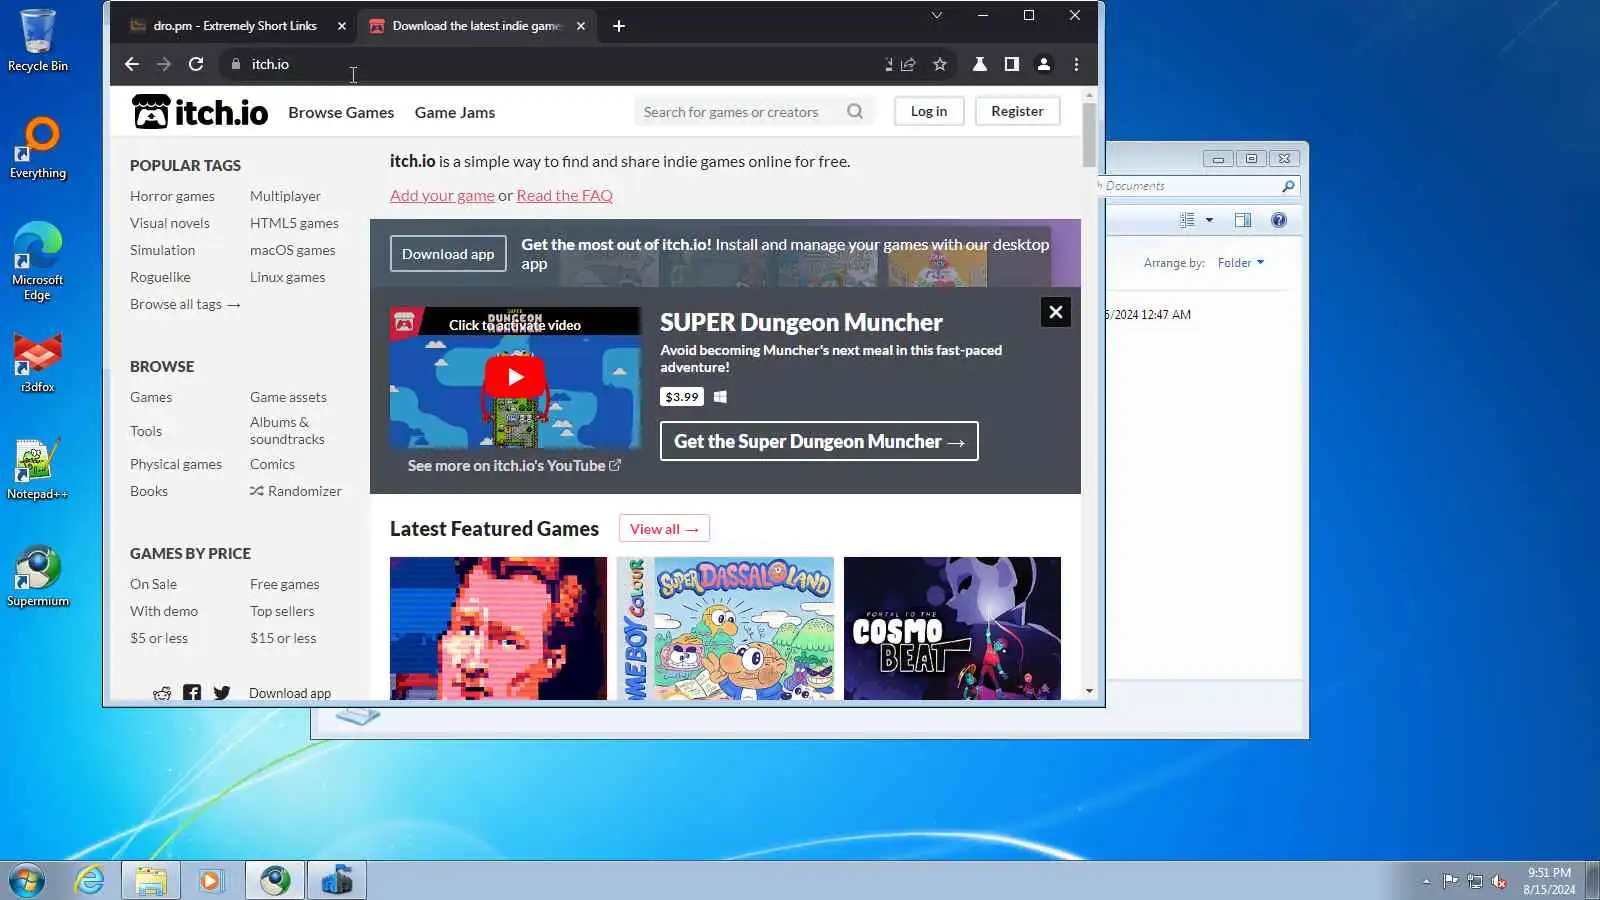This screenshot has width=1600, height=900.
Task: Open Game Jams in the itch.io navigation
Action: tap(455, 112)
